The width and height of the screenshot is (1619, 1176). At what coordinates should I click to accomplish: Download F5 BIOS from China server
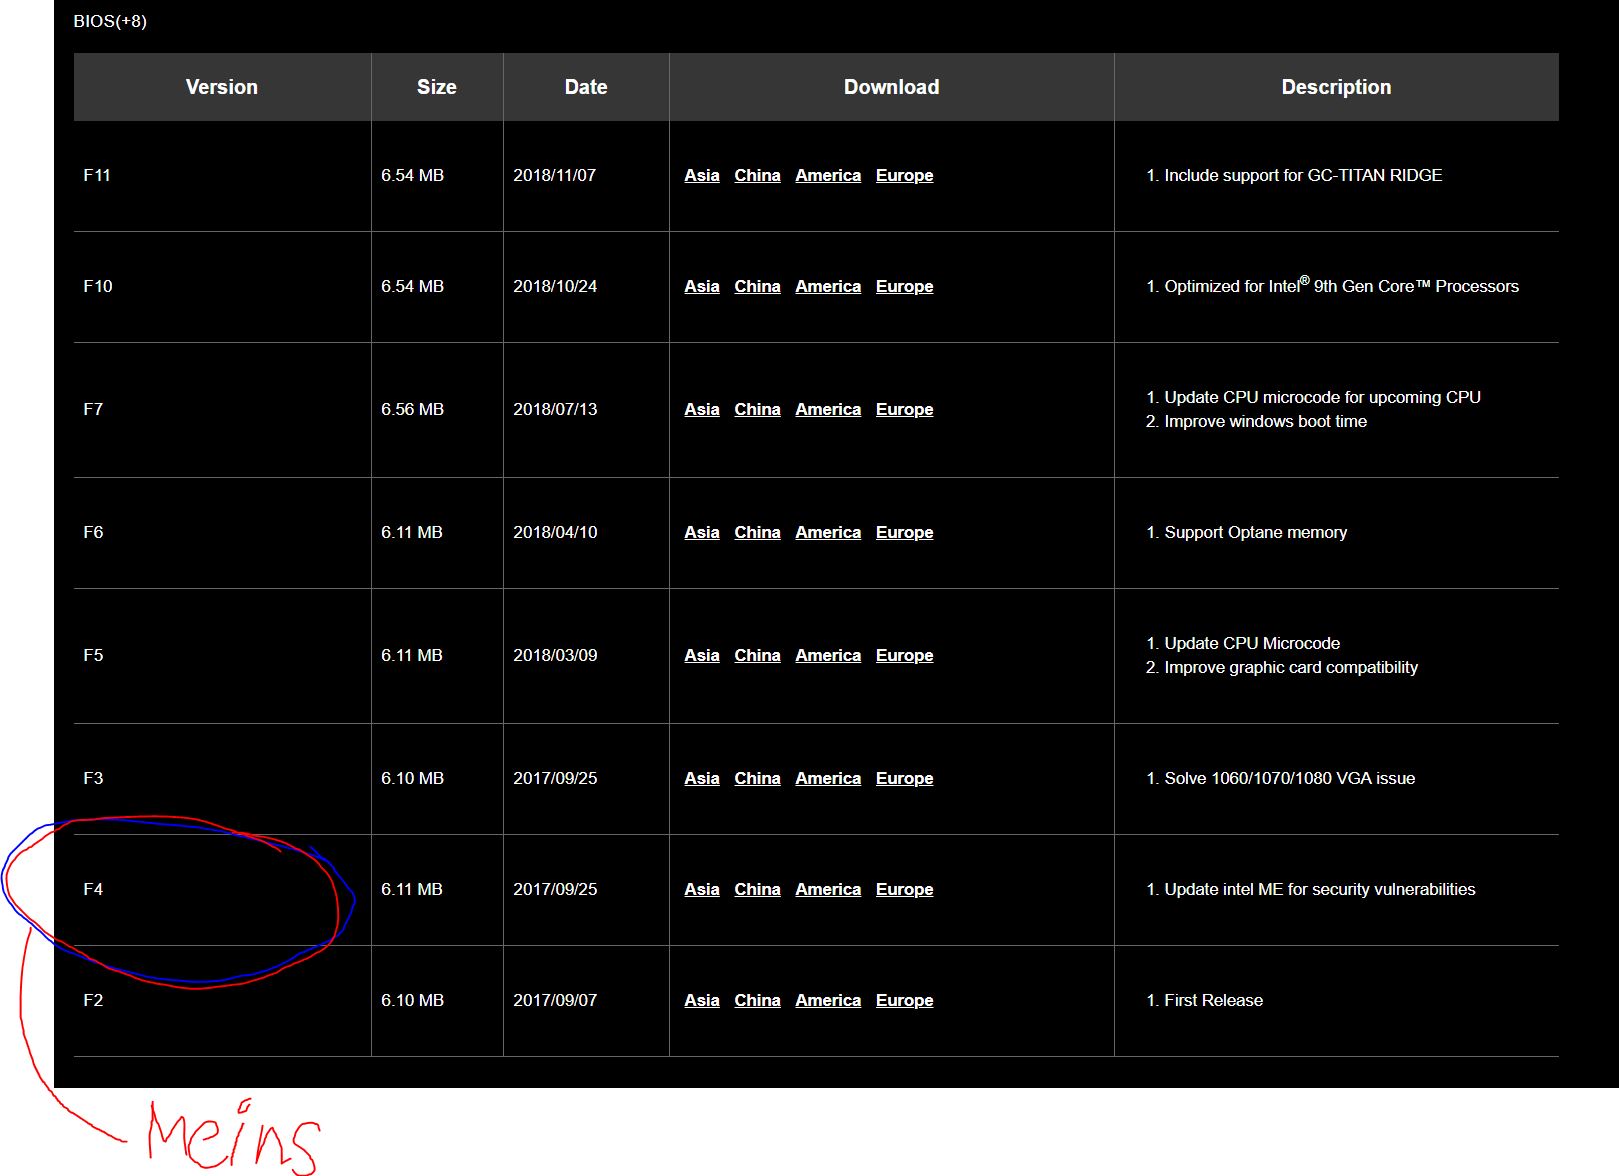757,655
